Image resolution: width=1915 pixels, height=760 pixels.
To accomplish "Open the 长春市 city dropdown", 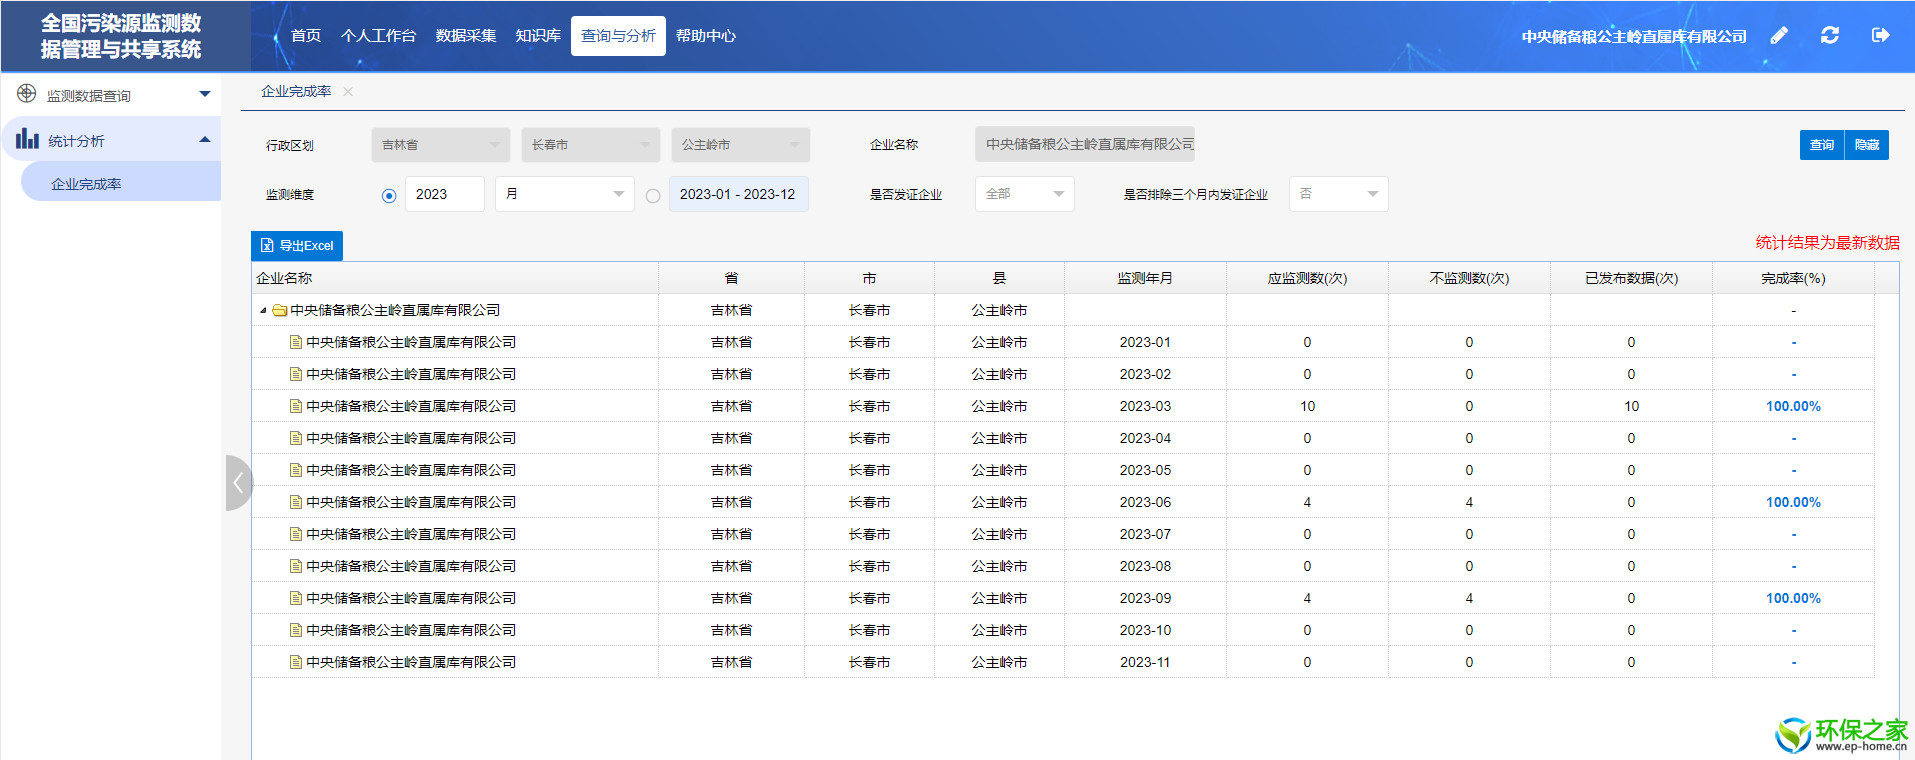I will coord(591,145).
